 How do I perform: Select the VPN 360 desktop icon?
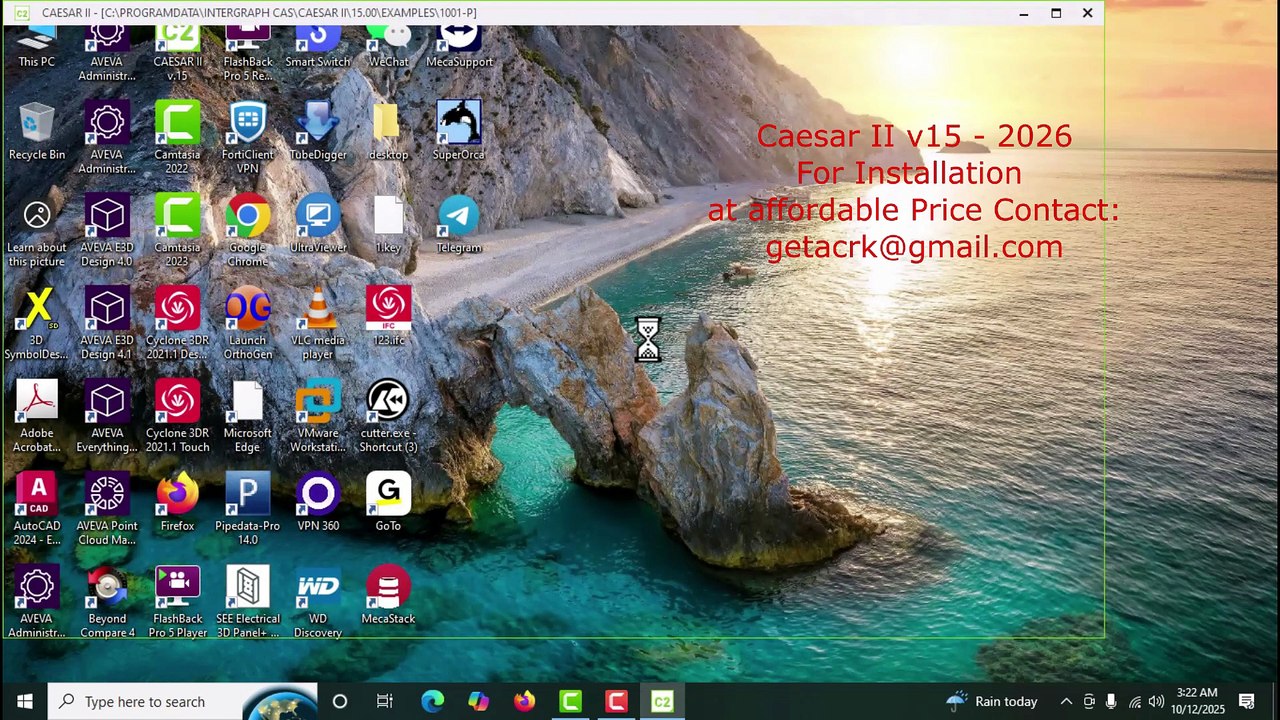(318, 503)
